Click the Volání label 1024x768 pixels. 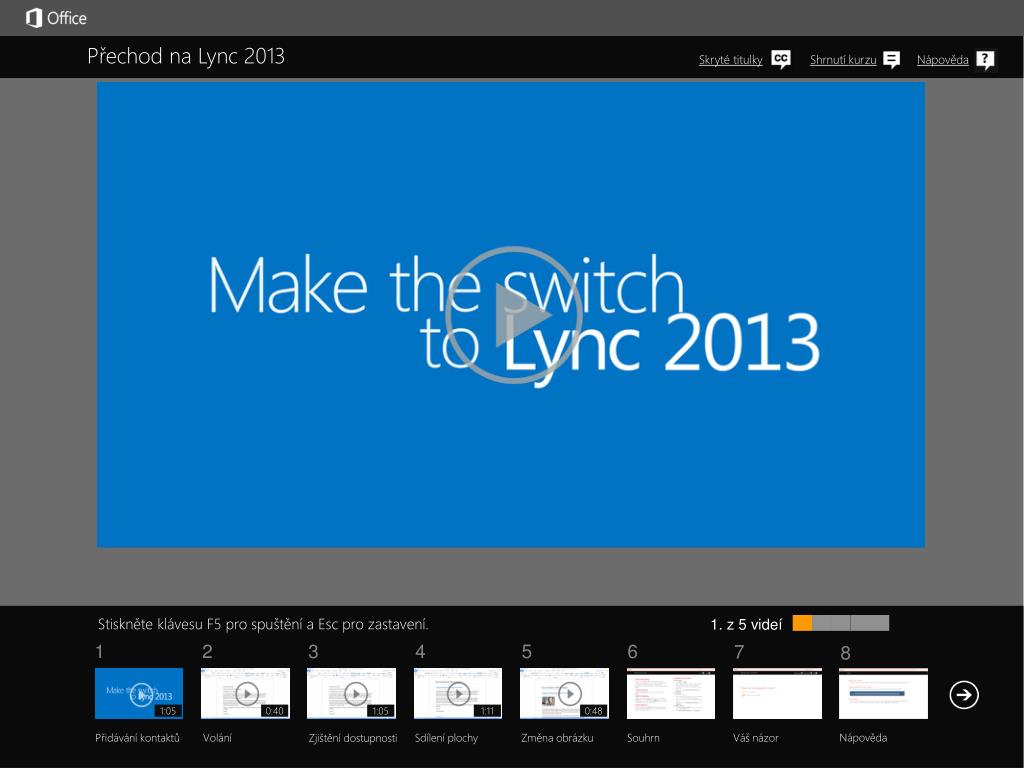217,738
